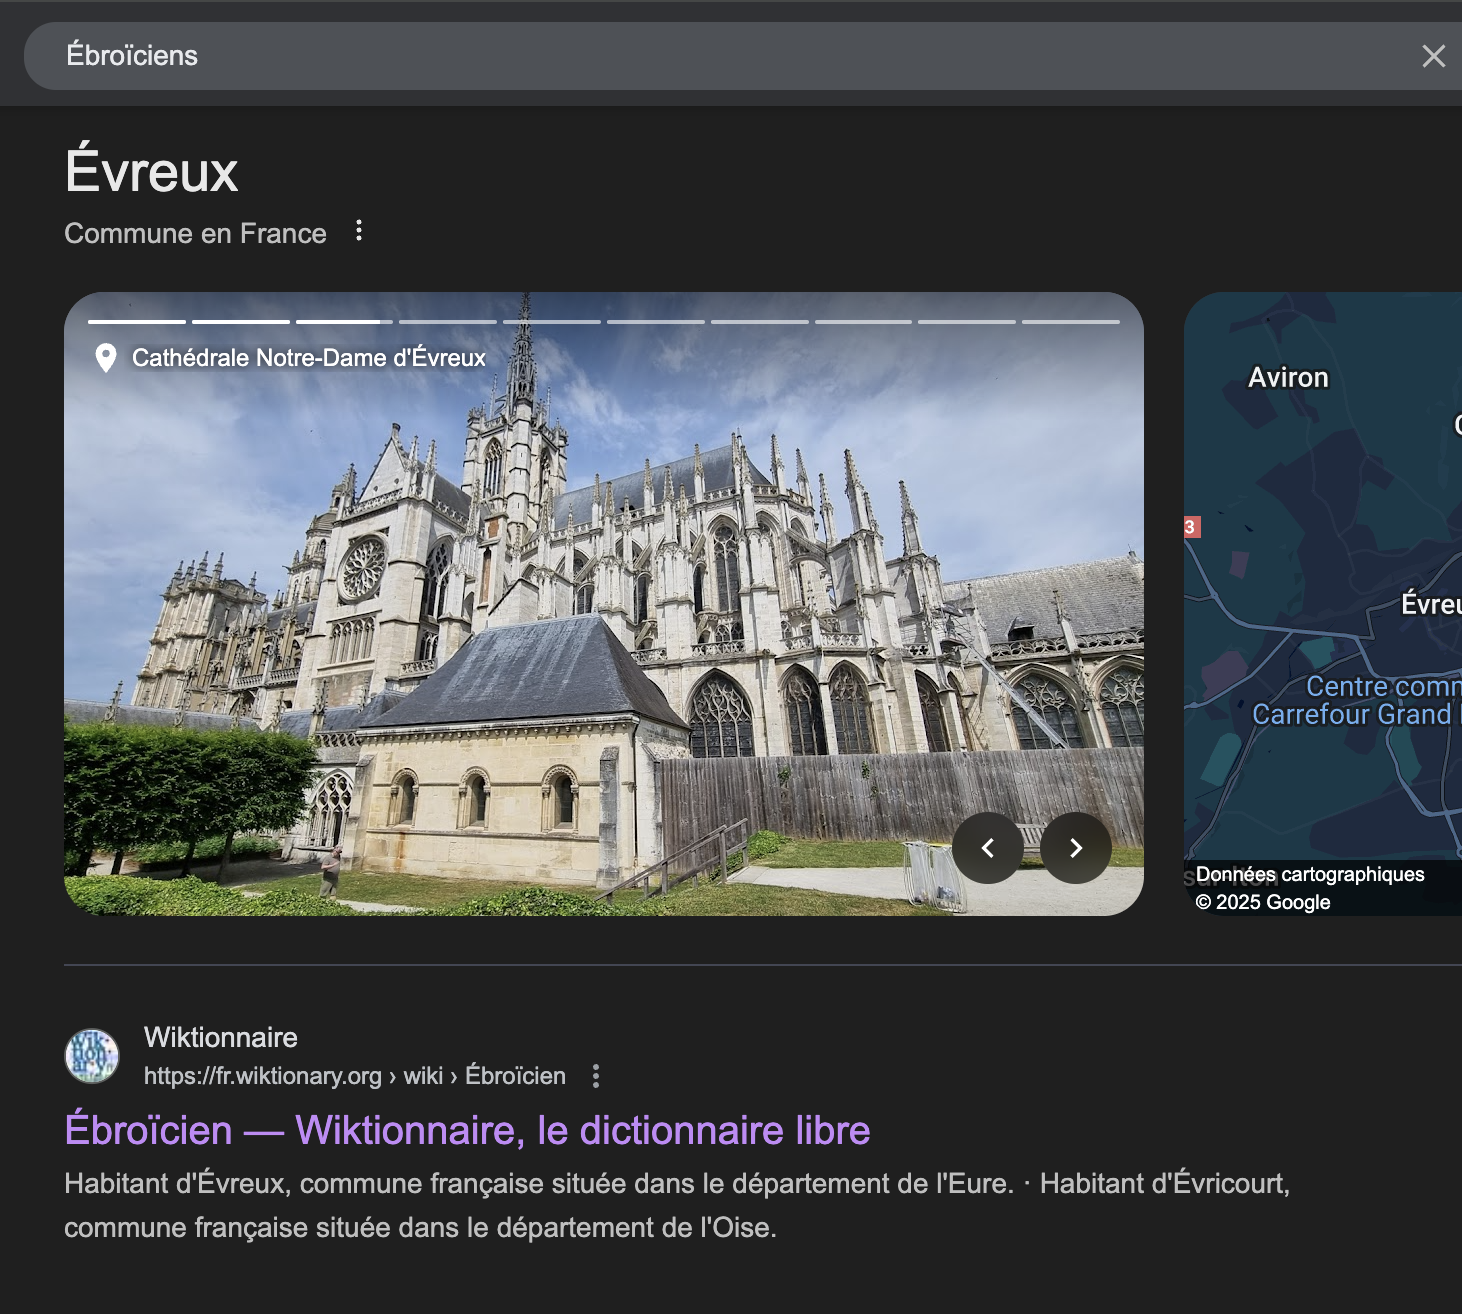This screenshot has width=1462, height=1314.
Task: Click the Wiktionnaire site favicon
Action: click(x=92, y=1056)
